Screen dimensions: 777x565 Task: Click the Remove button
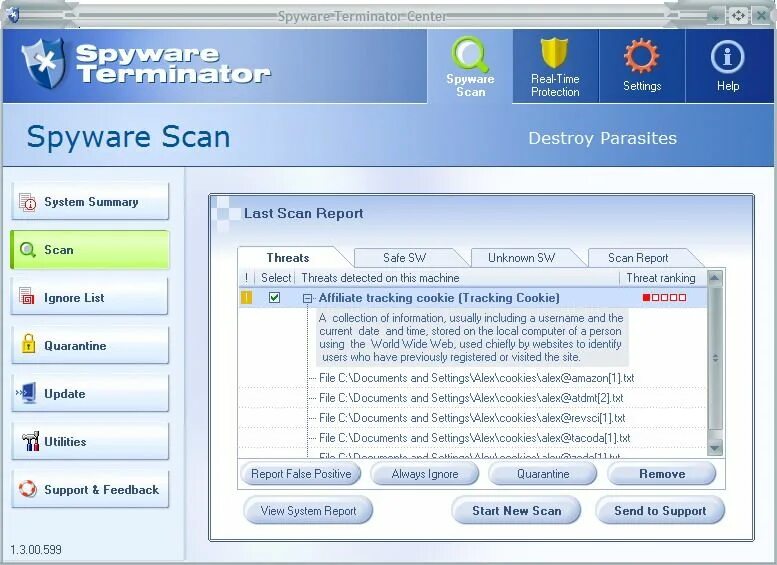tap(662, 474)
